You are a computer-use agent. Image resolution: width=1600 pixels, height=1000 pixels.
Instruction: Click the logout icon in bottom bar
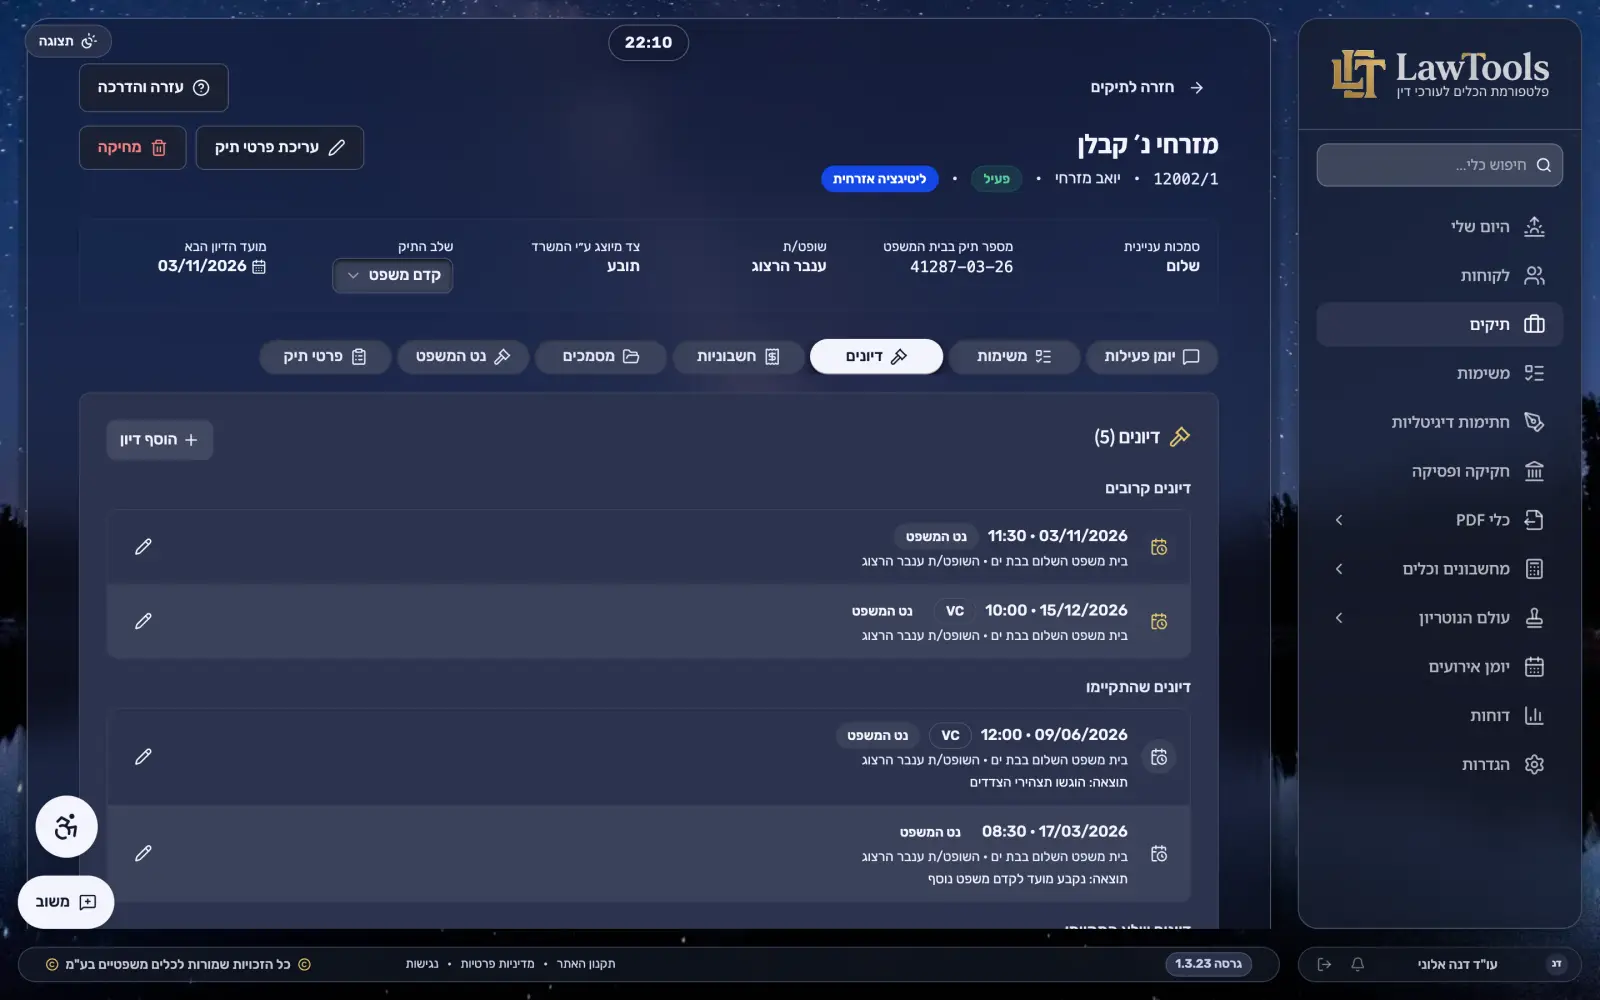click(1324, 964)
